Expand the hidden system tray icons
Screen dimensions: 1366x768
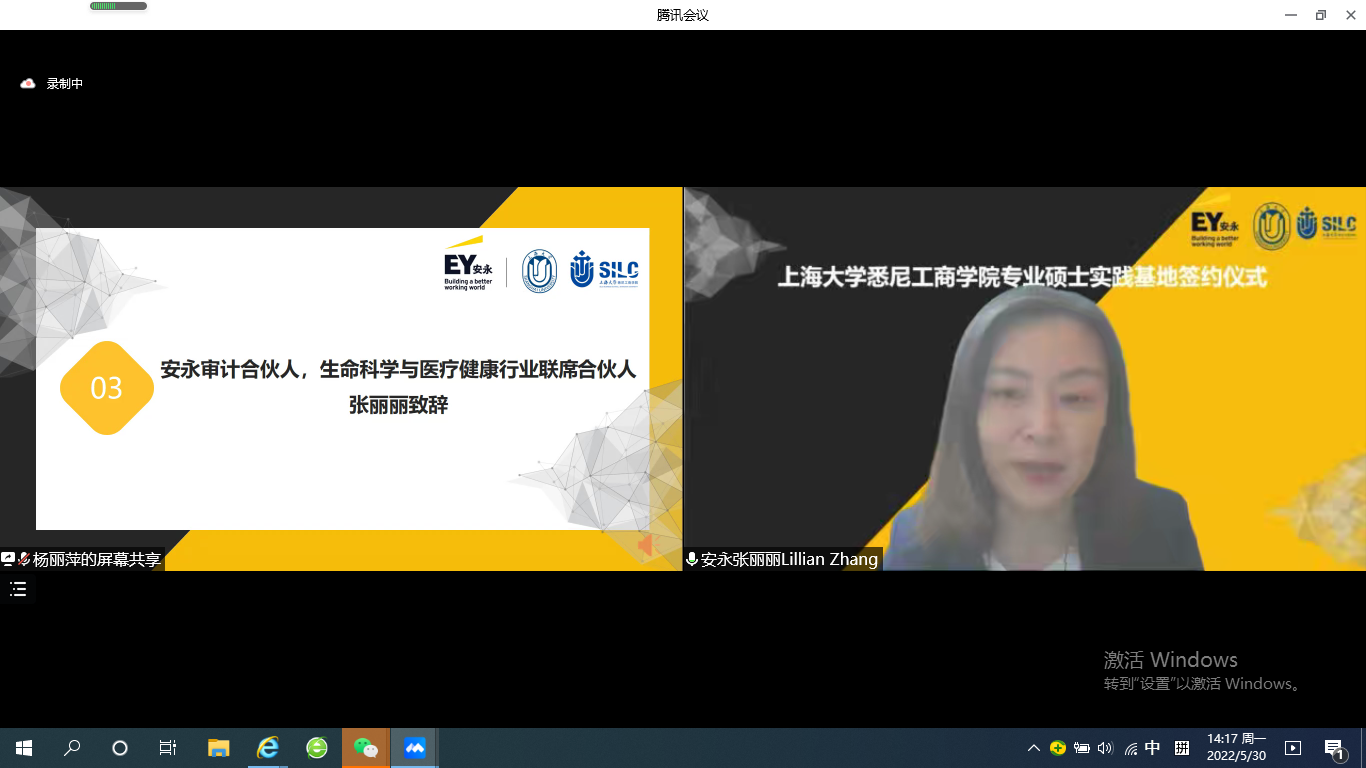tap(1033, 748)
